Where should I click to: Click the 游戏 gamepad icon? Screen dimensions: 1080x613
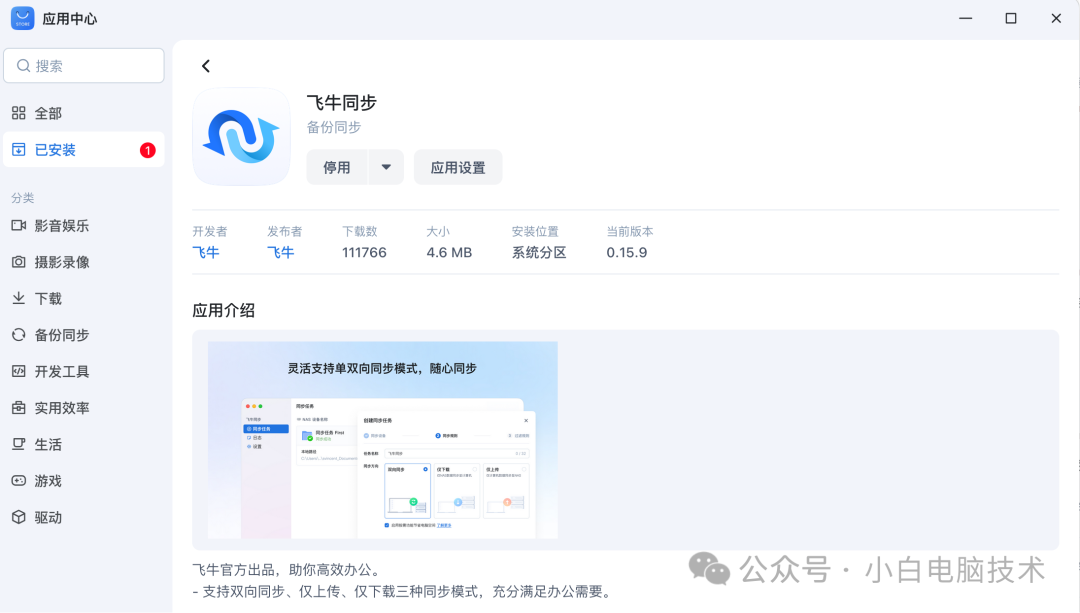(x=19, y=481)
